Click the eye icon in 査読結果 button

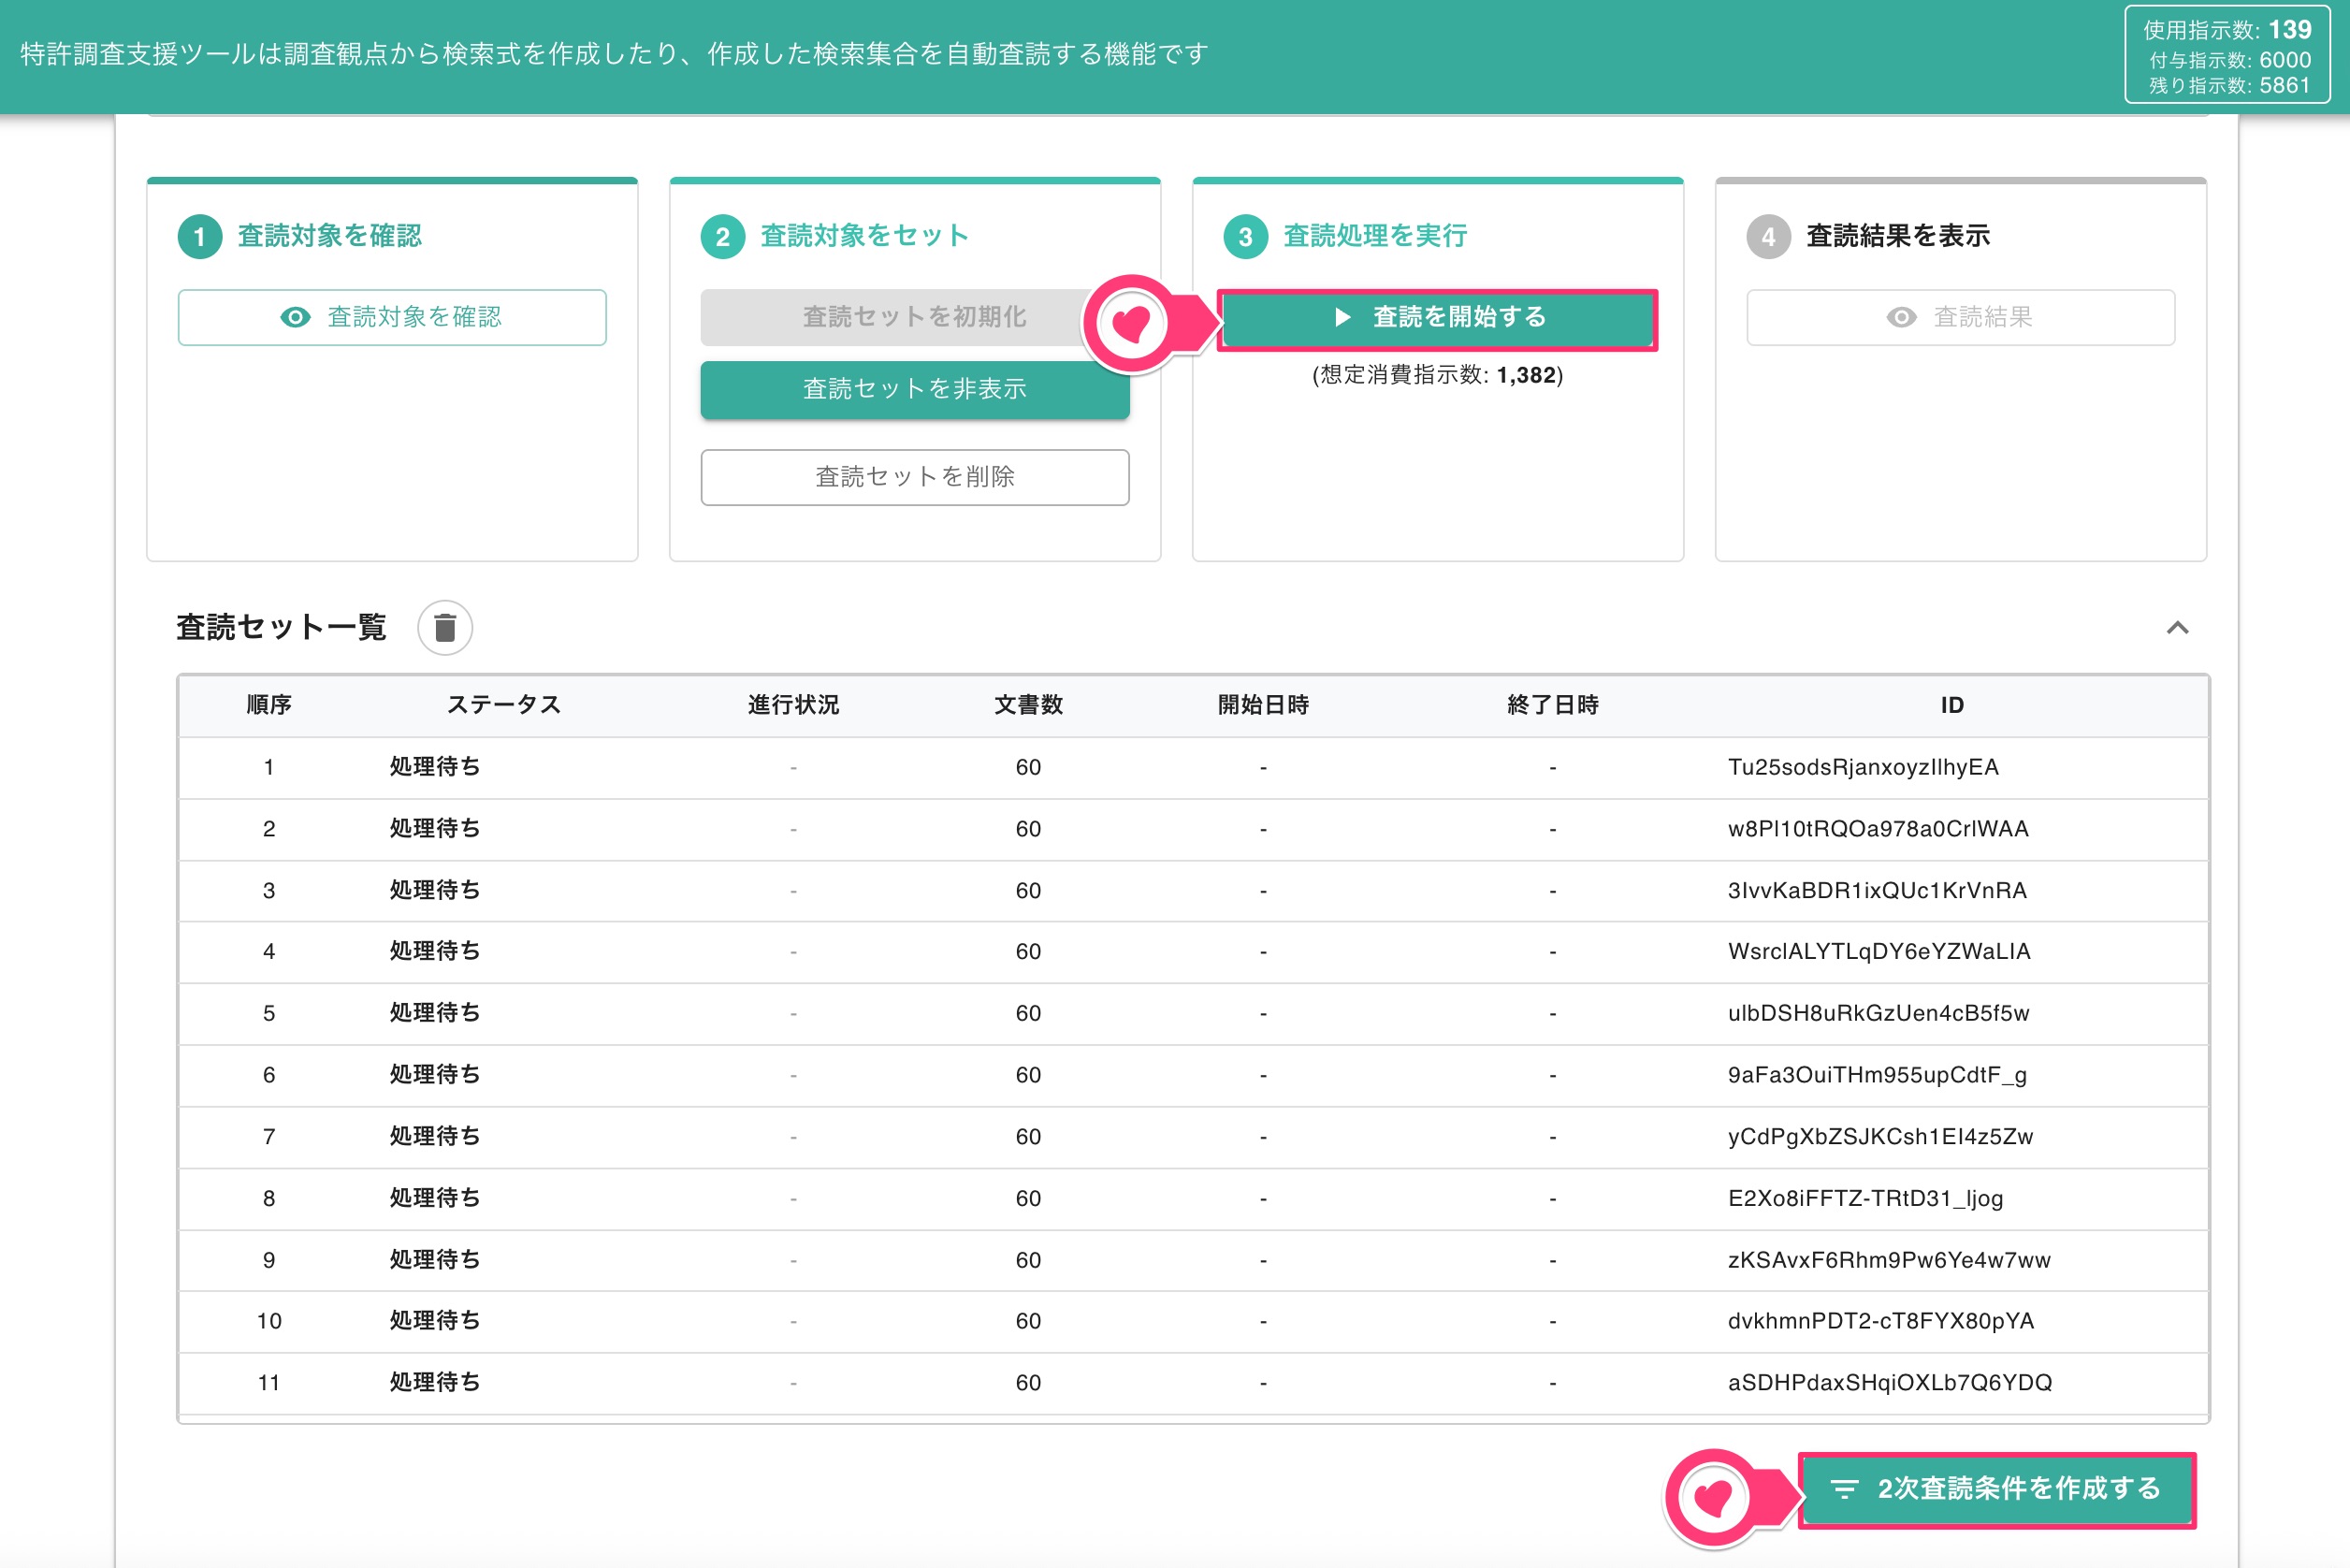click(1901, 318)
